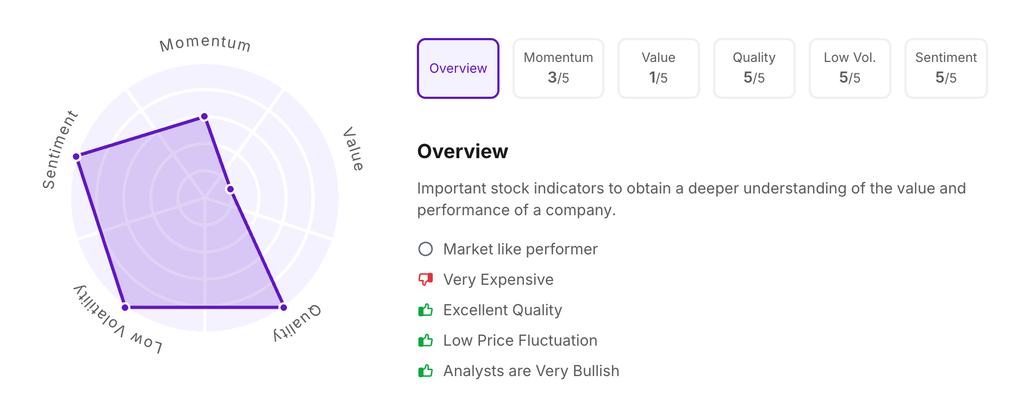This screenshot has height=400, width=1024.
Task: Click the neutral circle icon for Market like performer
Action: (426, 249)
